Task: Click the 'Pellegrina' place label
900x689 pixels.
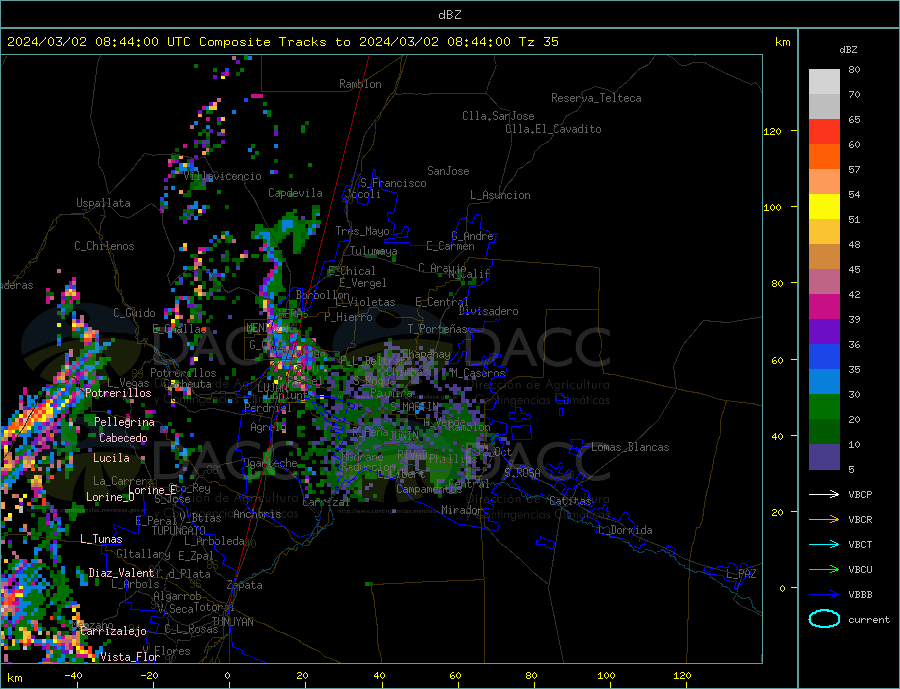Action: [x=124, y=422]
